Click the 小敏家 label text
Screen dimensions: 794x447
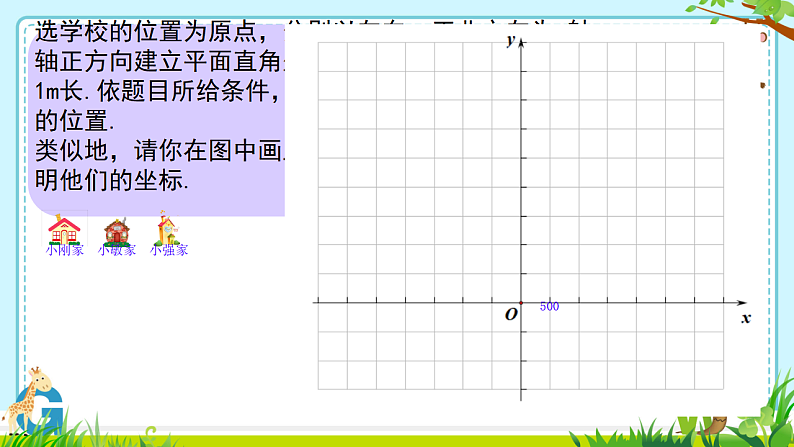pyautogui.click(x=117, y=250)
